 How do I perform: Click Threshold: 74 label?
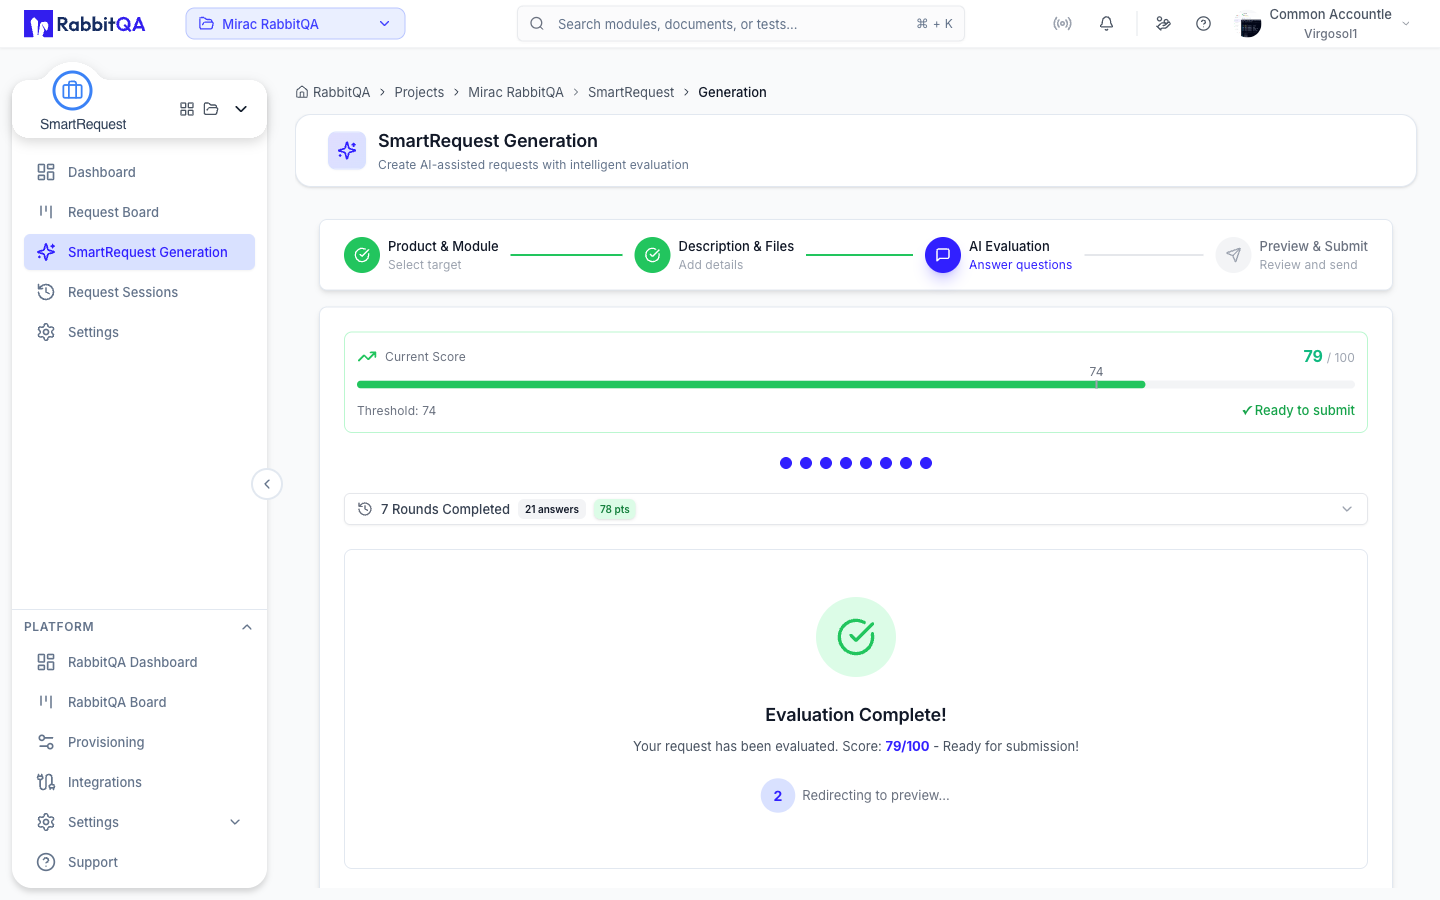396,411
